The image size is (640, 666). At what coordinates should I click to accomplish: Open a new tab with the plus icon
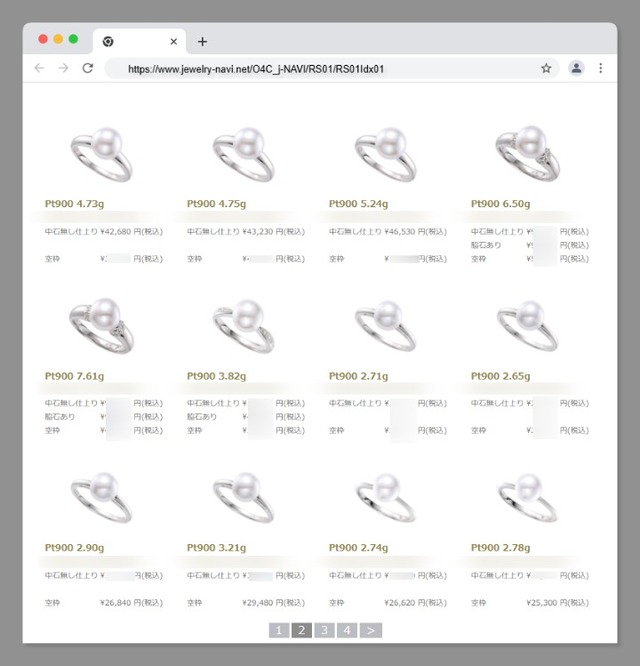(203, 42)
